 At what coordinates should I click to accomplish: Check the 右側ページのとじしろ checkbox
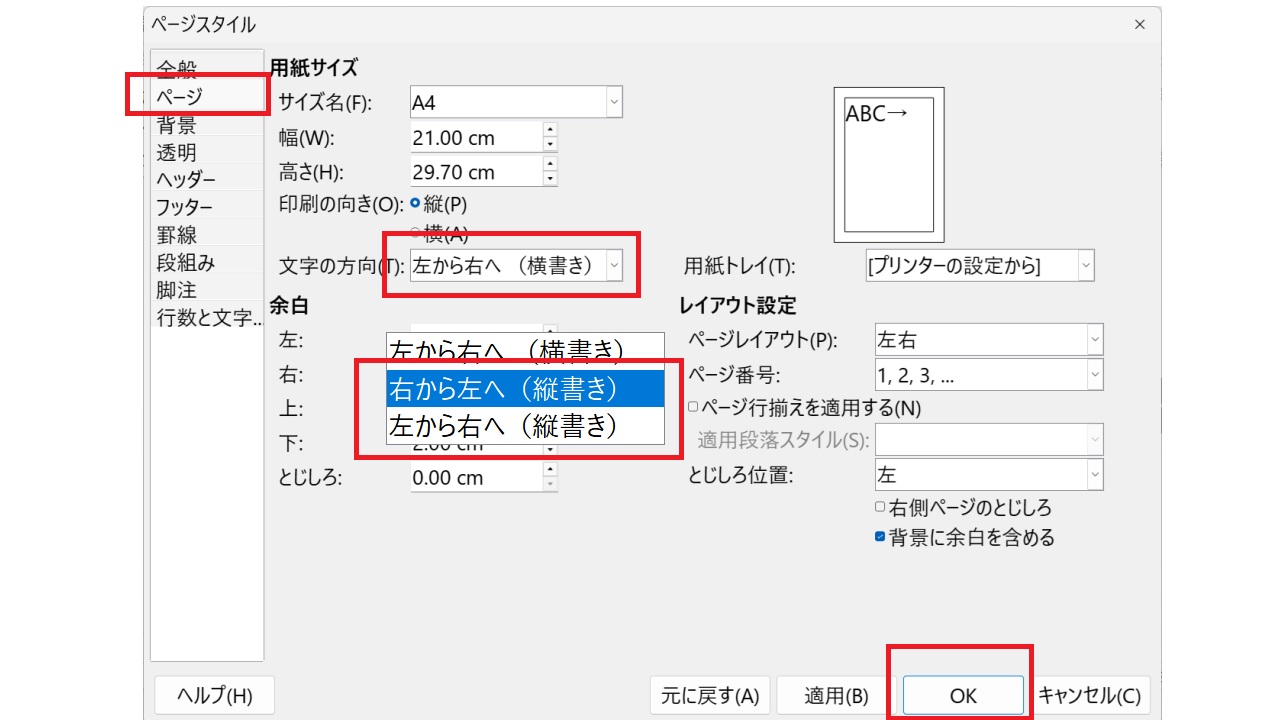[880, 508]
